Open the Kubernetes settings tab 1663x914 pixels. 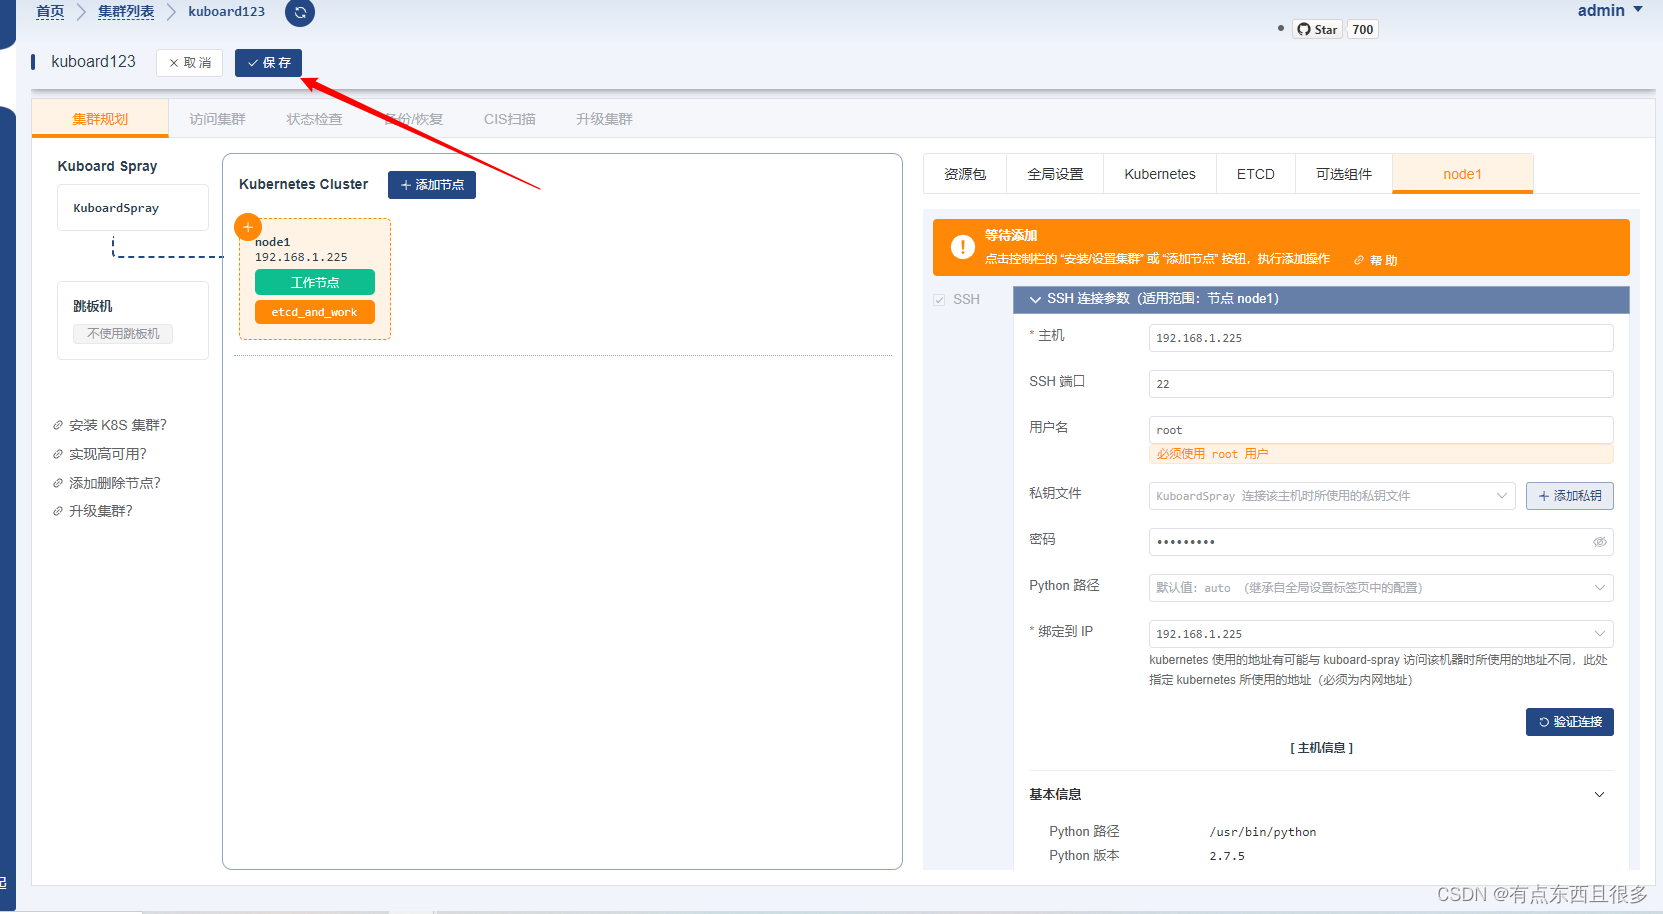coord(1160,174)
